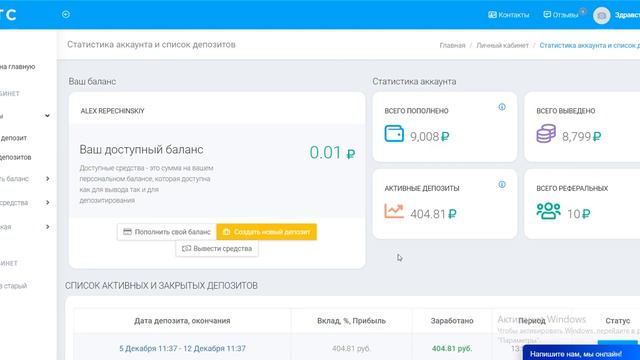Expand the first sidebar menu with down chevron

47,116
